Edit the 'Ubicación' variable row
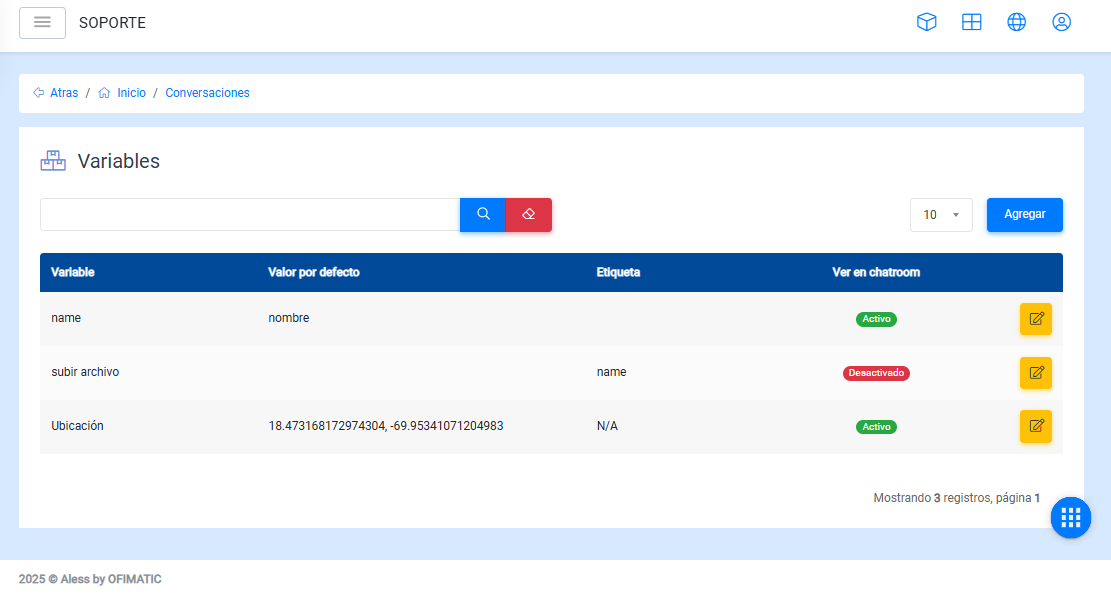 pyautogui.click(x=1036, y=427)
